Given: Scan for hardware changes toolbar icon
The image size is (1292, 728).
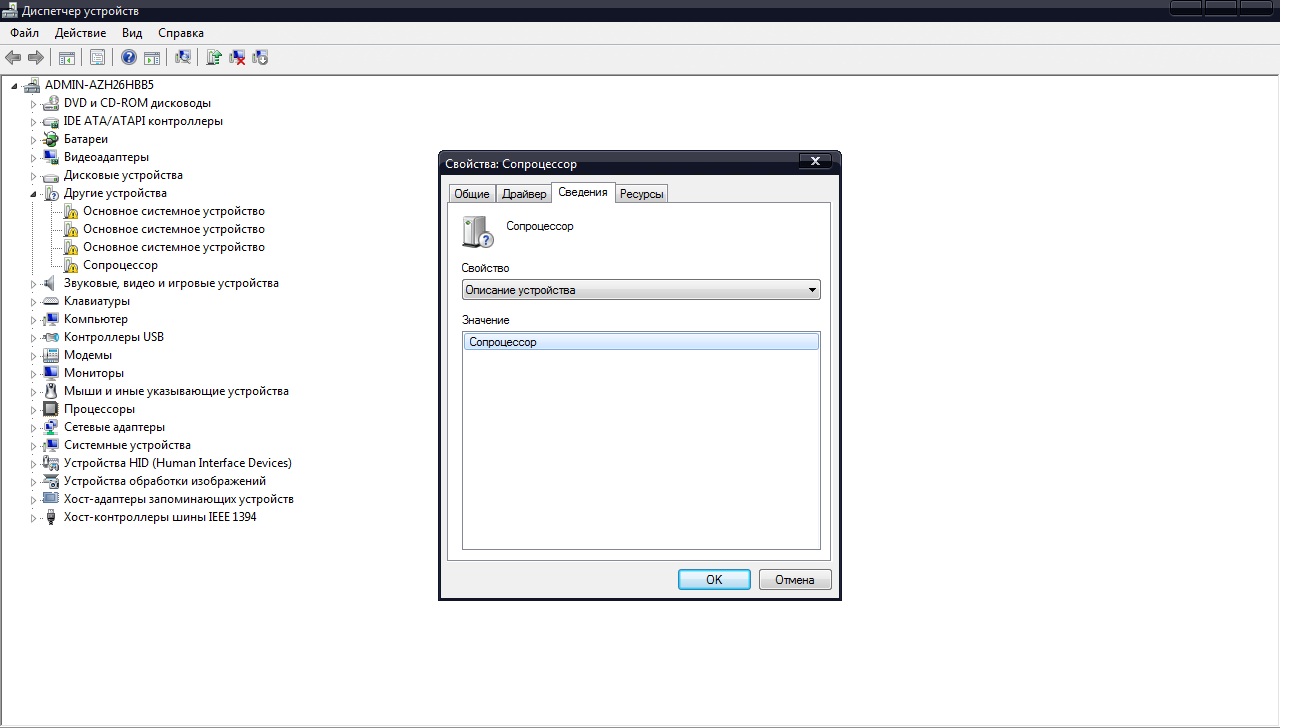Looking at the screenshot, I should pos(183,58).
